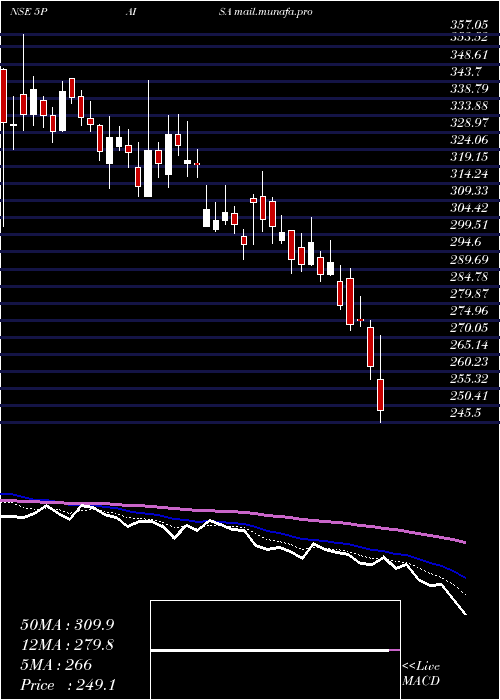Click the mail.munafa.pro header text

point(272,12)
